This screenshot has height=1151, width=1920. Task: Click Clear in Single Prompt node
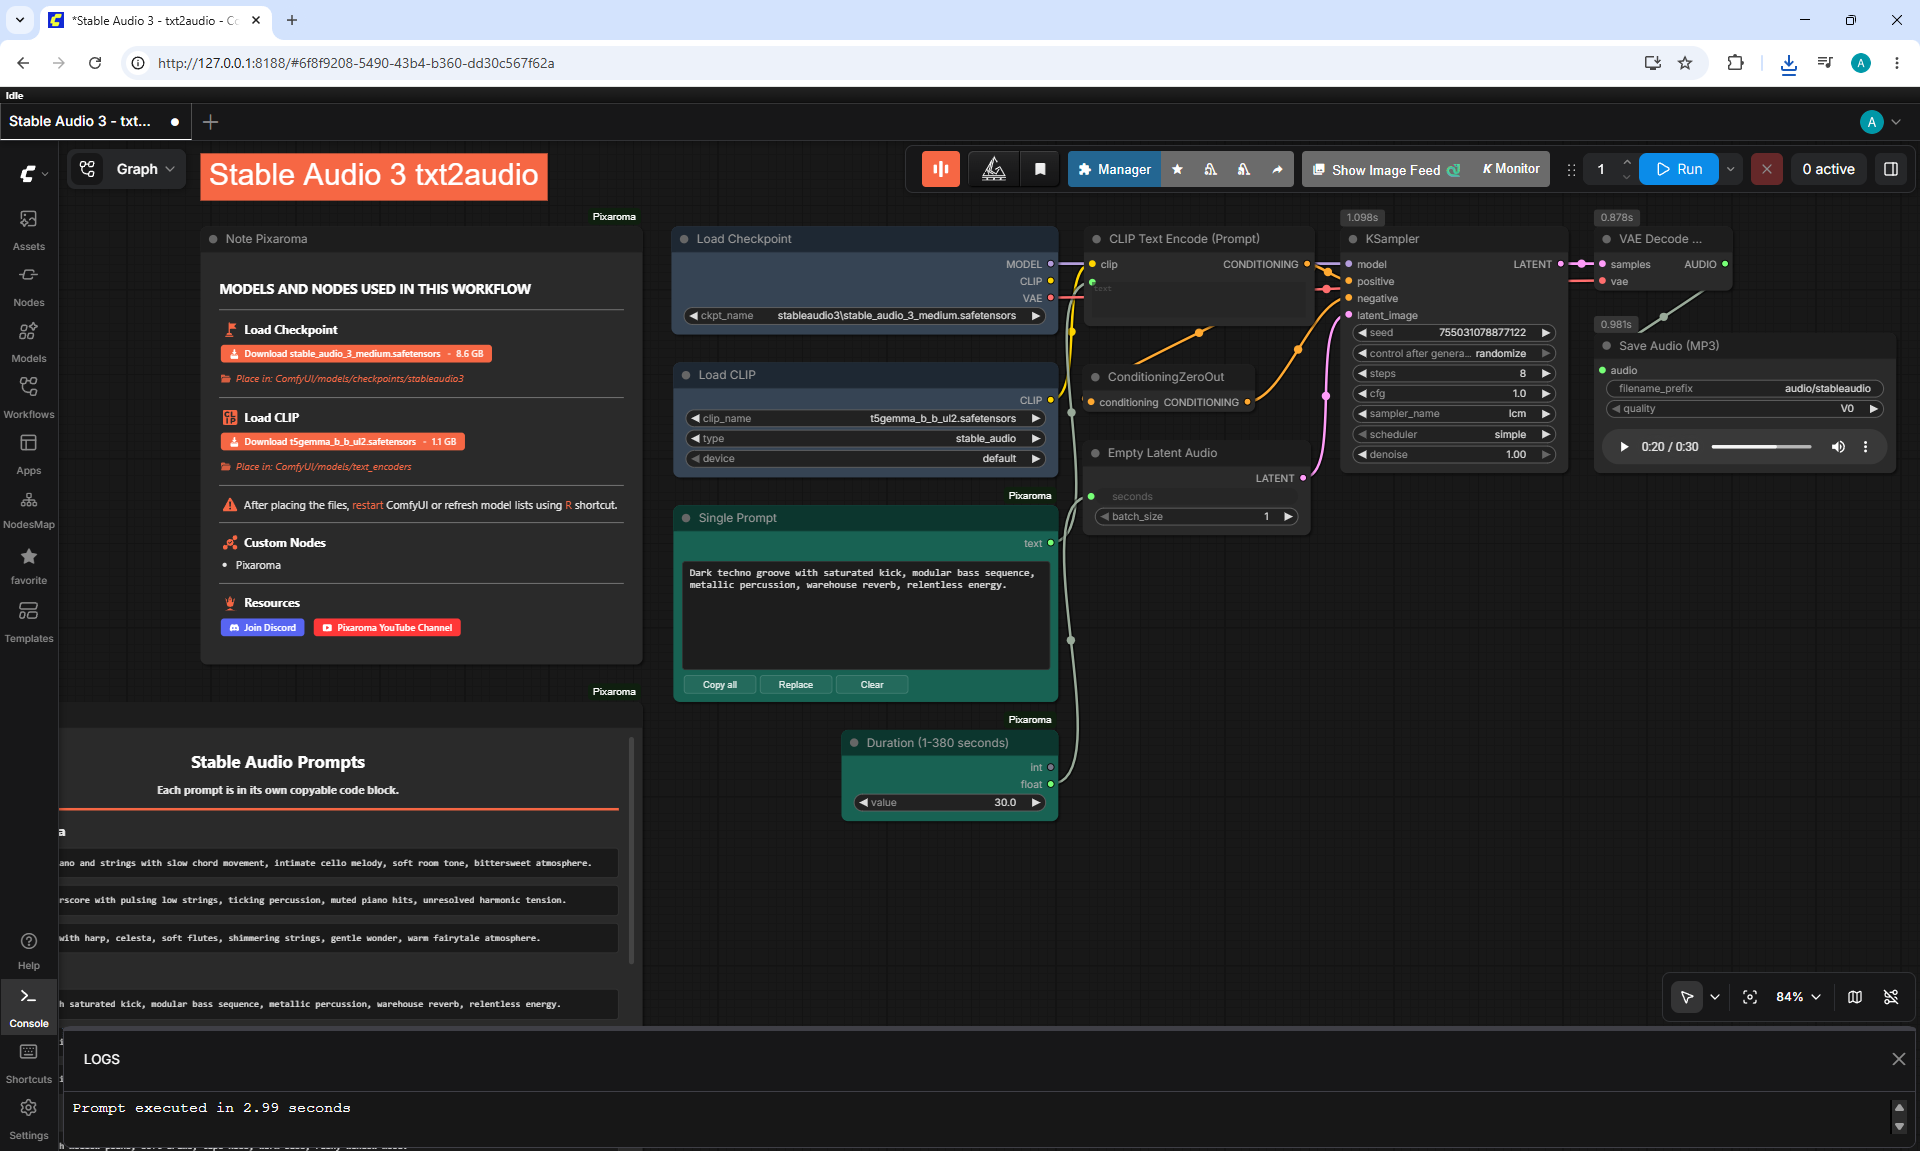[872, 685]
